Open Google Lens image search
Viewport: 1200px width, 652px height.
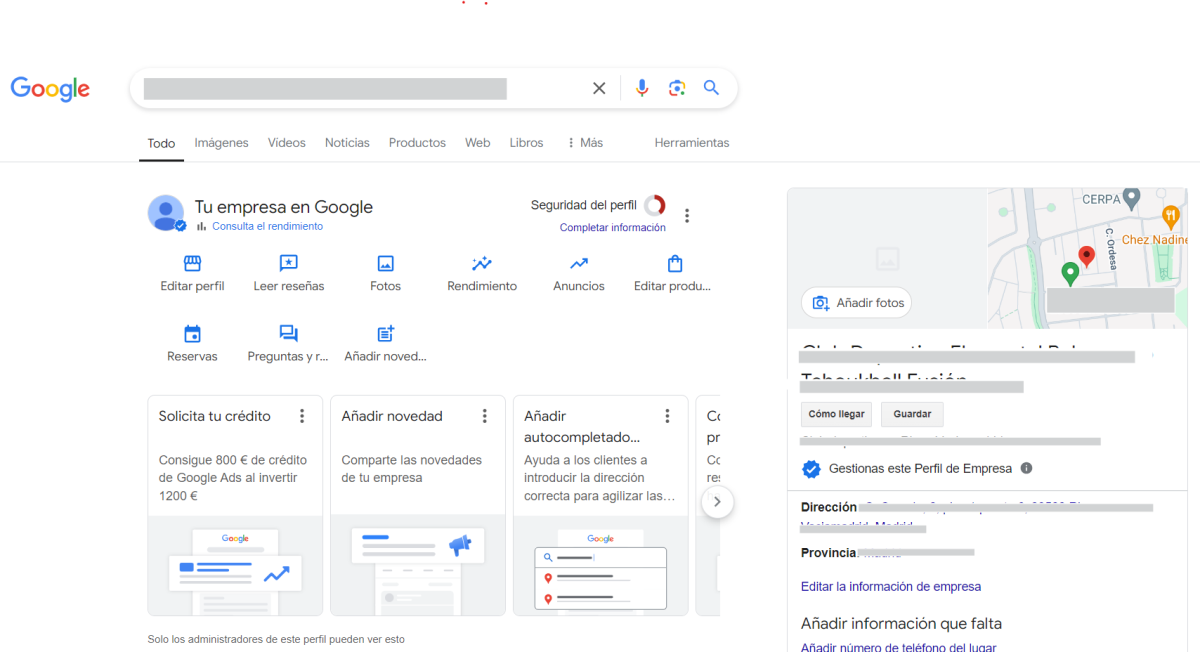[677, 88]
